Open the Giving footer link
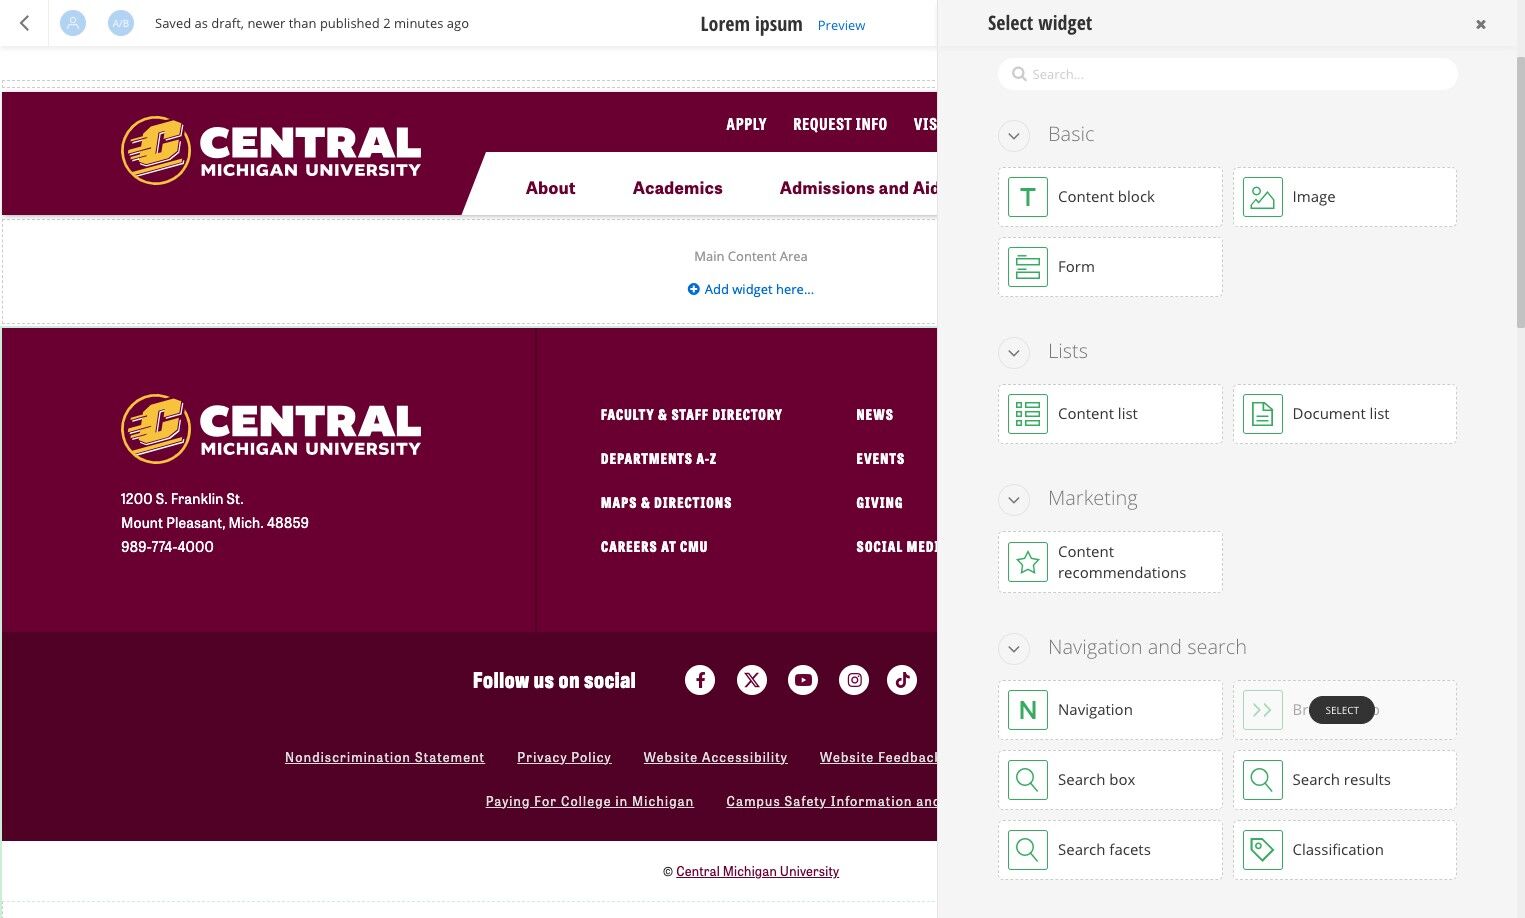 (879, 503)
